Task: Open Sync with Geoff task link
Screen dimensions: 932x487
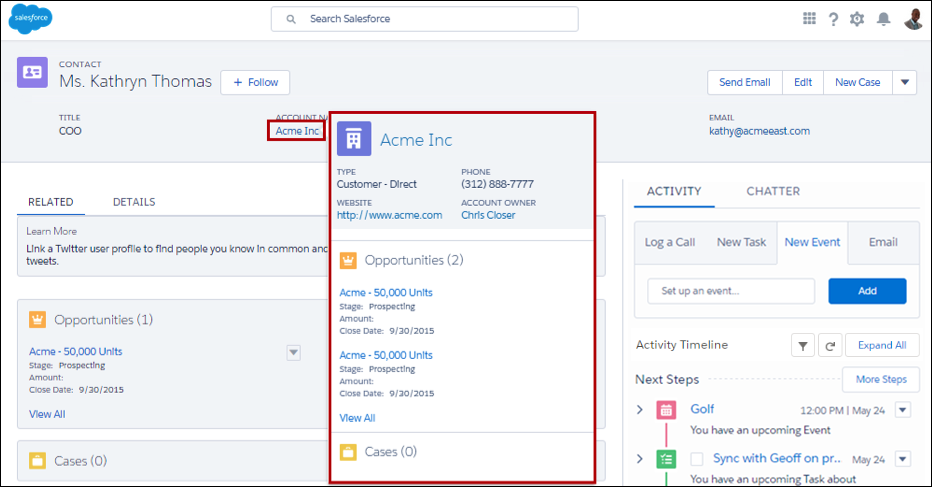Action: (x=777, y=458)
